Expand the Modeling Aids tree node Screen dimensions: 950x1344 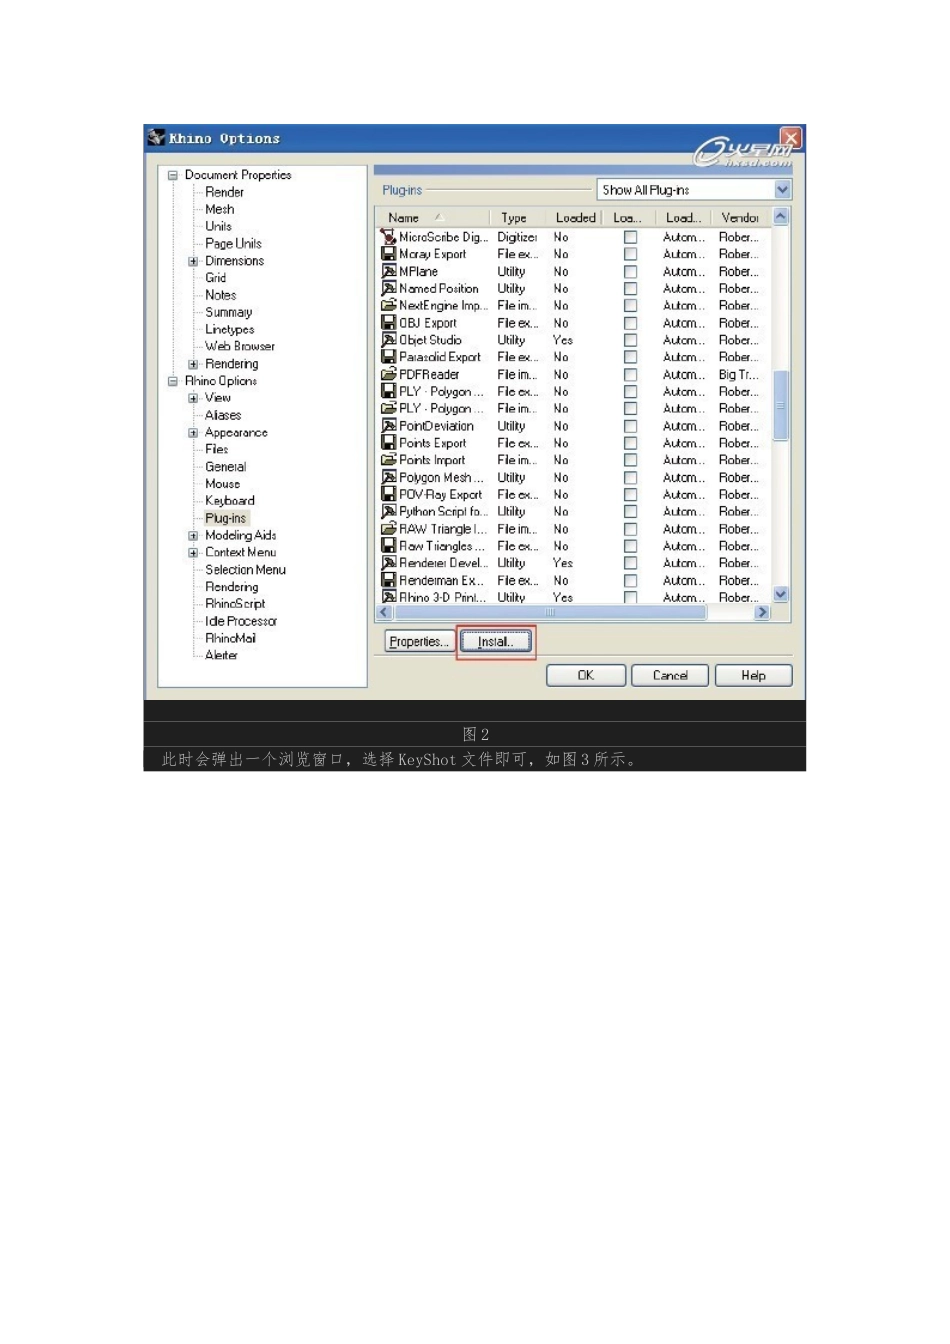193,536
